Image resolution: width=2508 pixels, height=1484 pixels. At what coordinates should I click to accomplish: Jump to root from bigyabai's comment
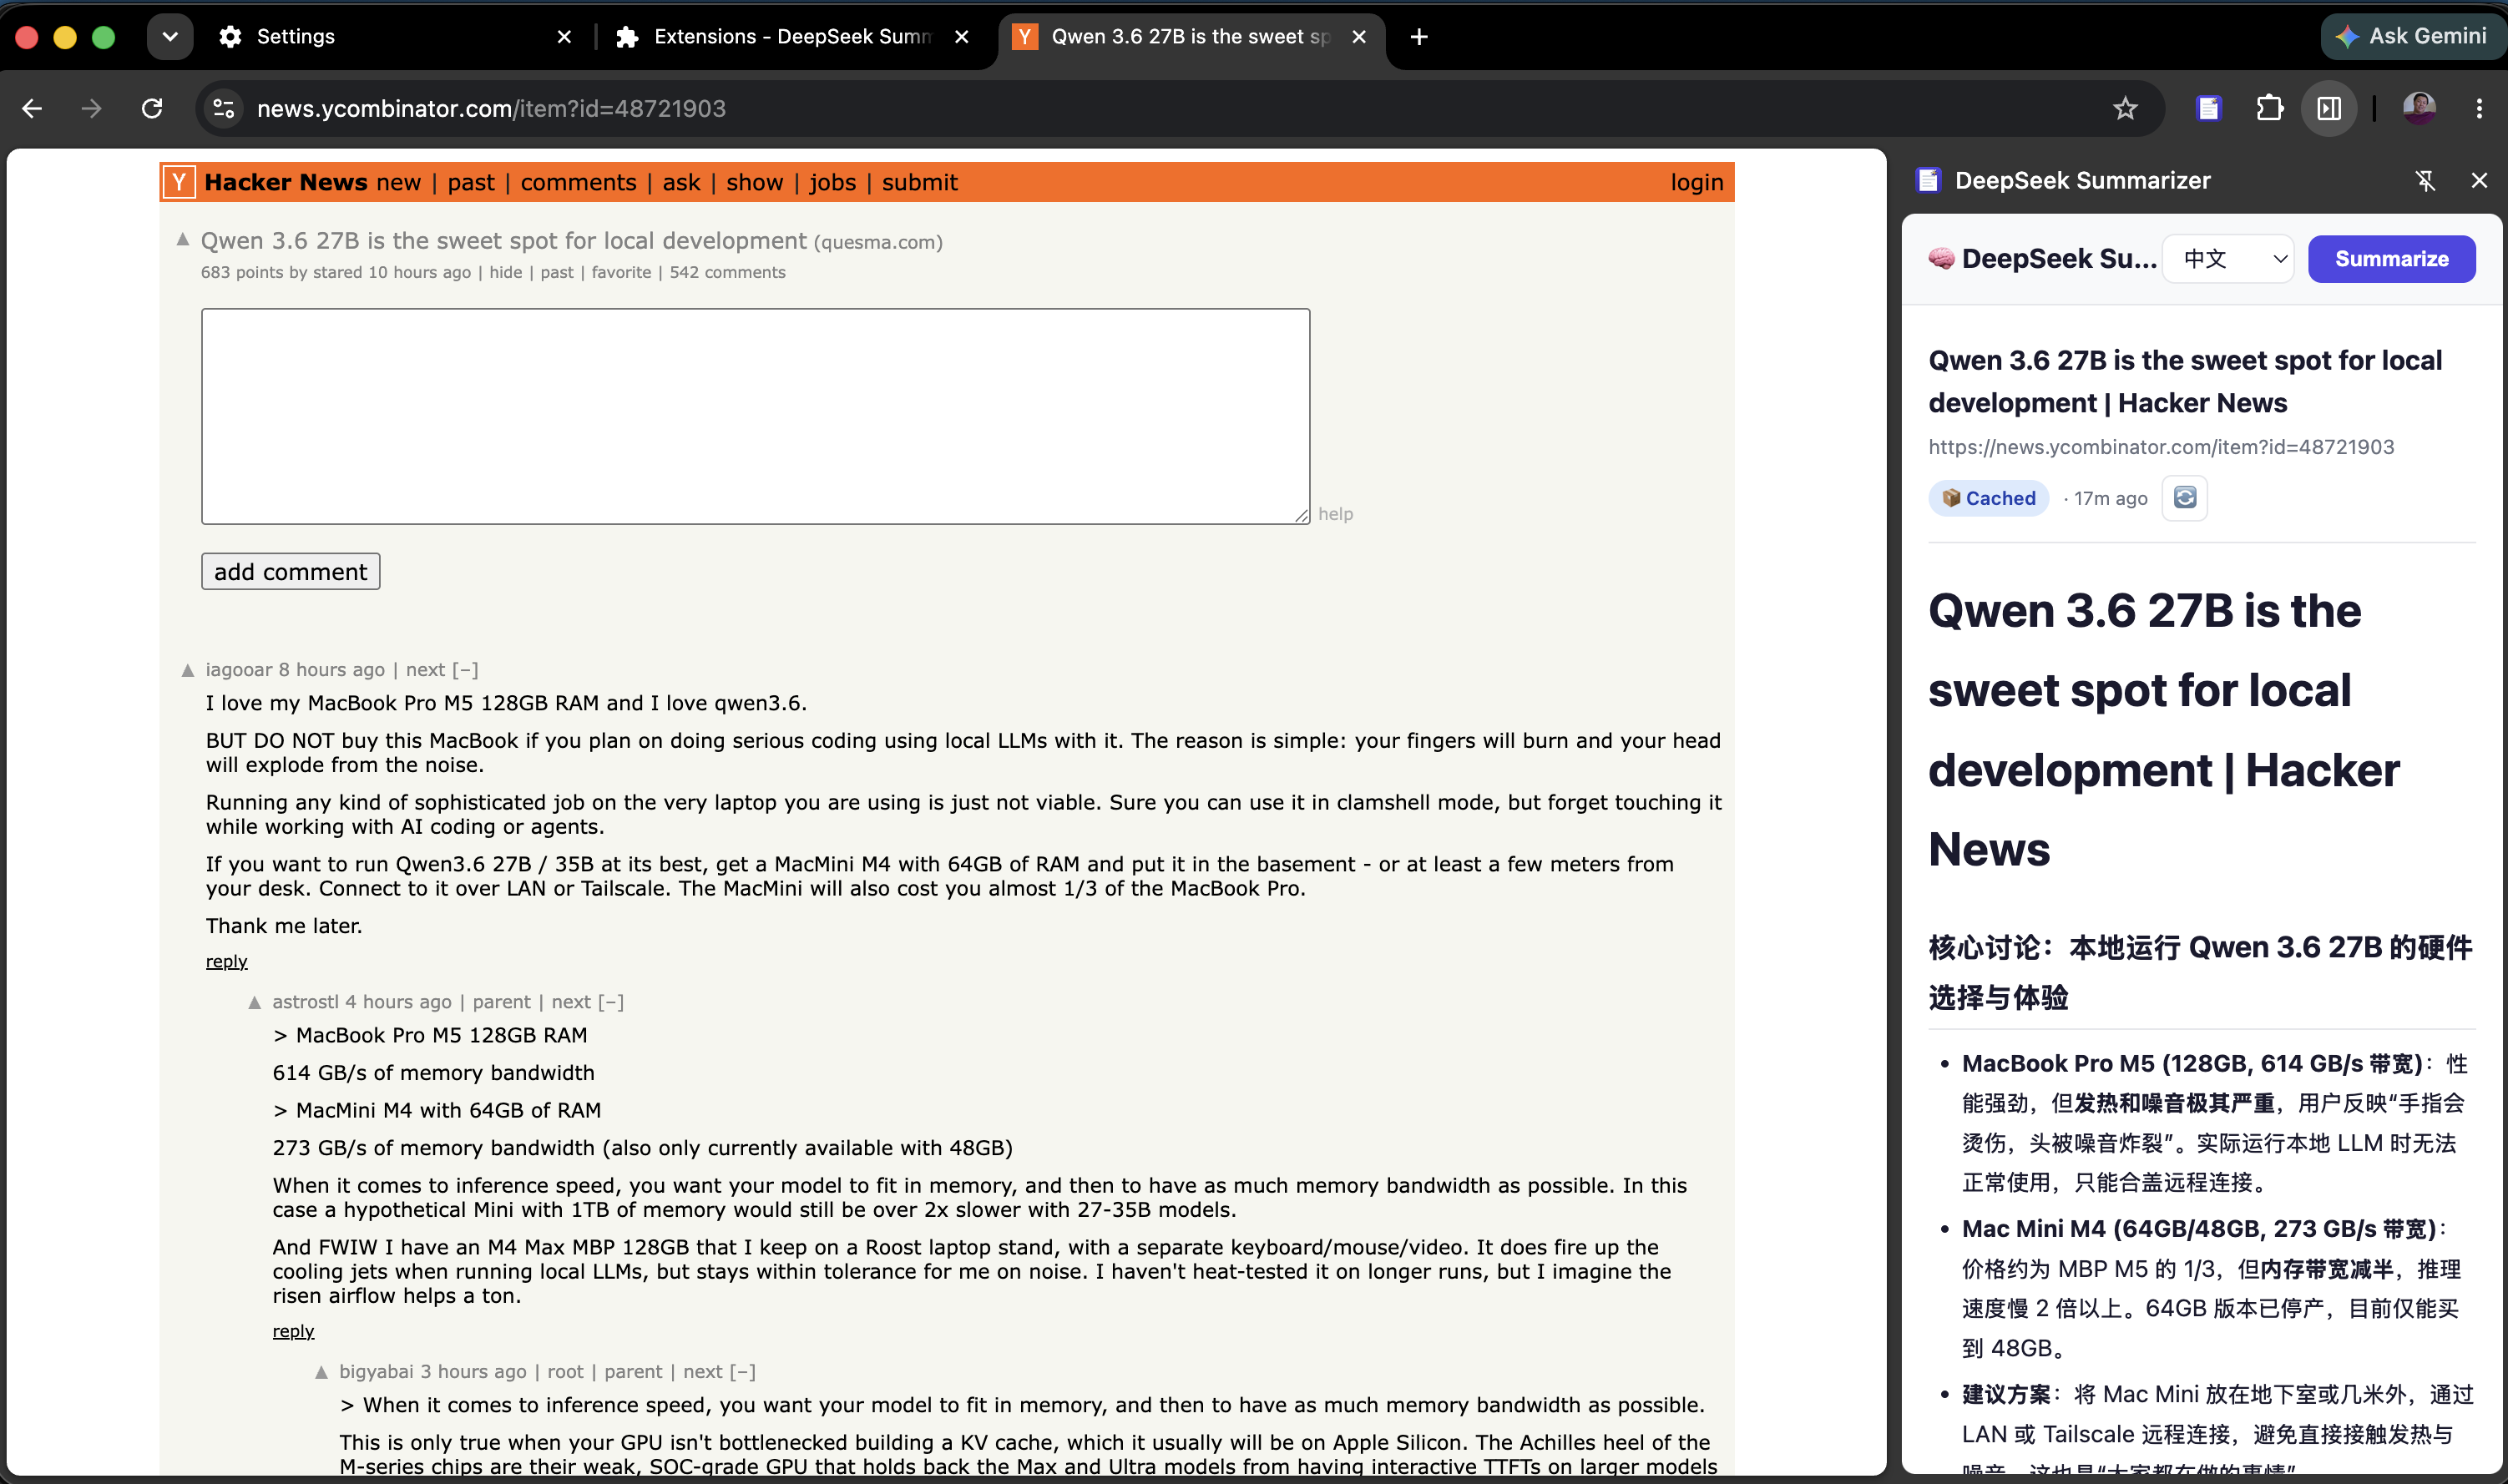(565, 1371)
